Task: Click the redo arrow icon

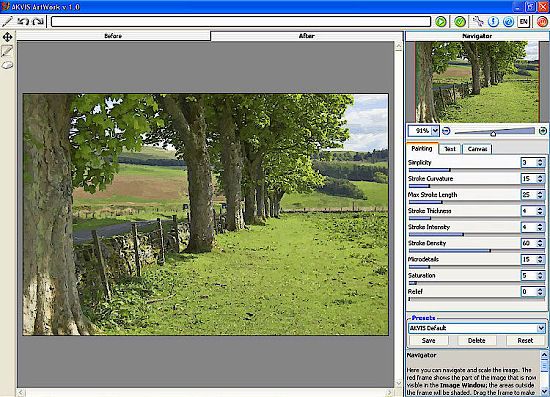Action: pyautogui.click(x=38, y=22)
